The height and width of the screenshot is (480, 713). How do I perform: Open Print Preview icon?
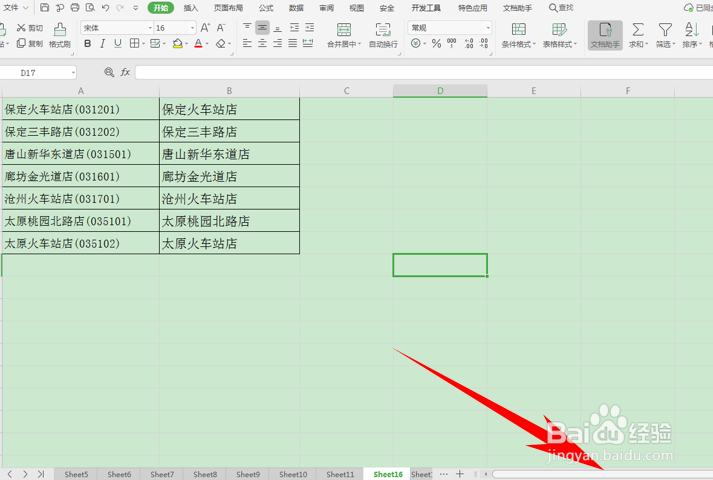(x=90, y=7)
